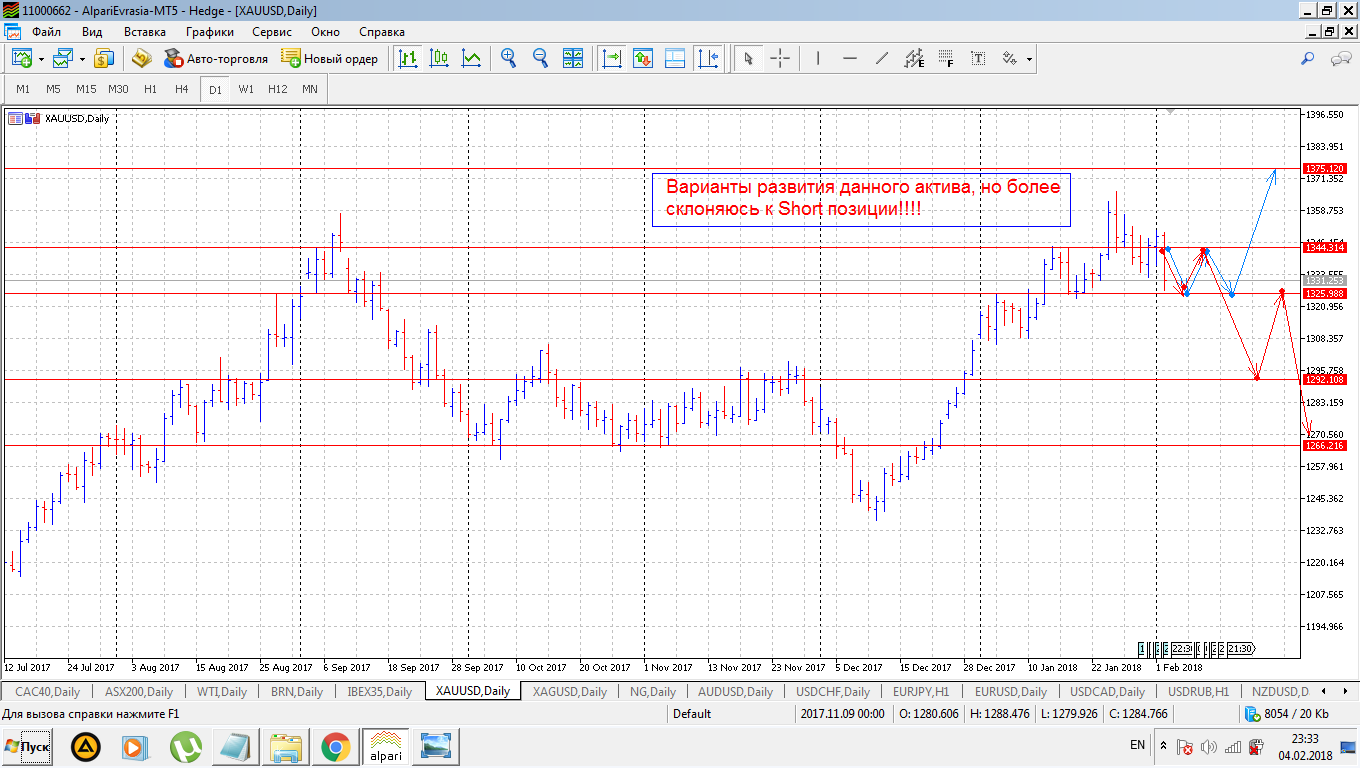Toggle chart auto scroll

(611, 59)
